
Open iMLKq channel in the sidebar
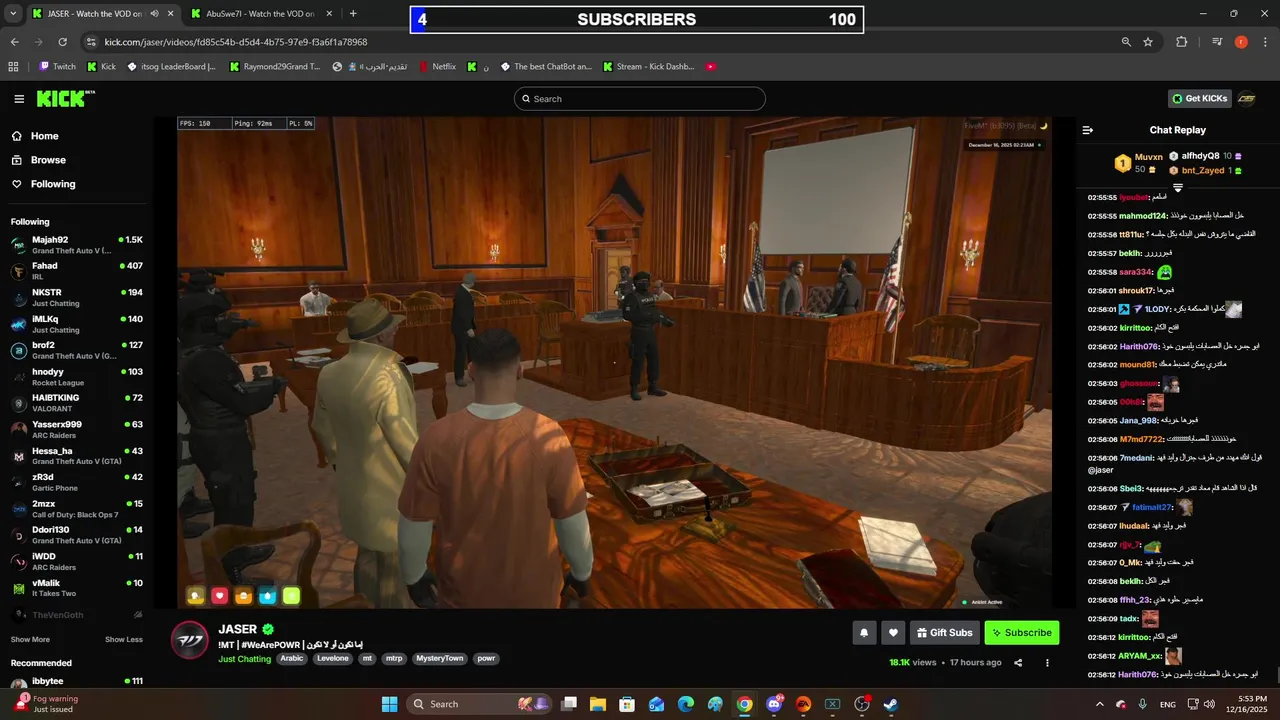[x=77, y=324]
